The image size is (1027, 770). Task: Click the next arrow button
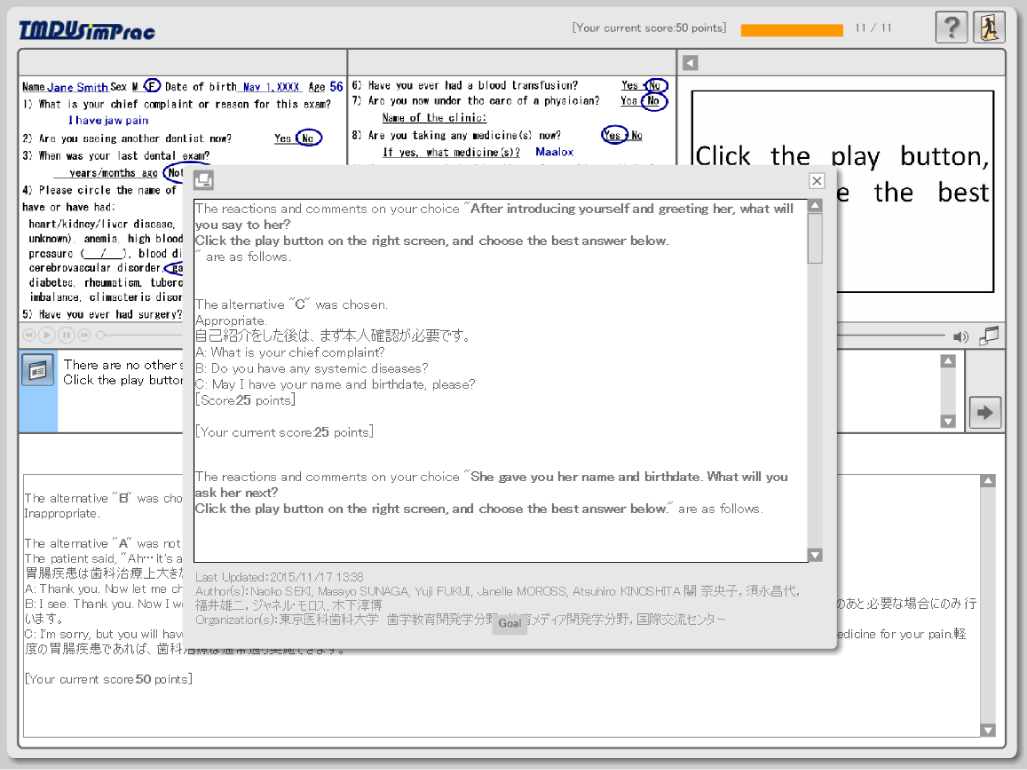984,411
